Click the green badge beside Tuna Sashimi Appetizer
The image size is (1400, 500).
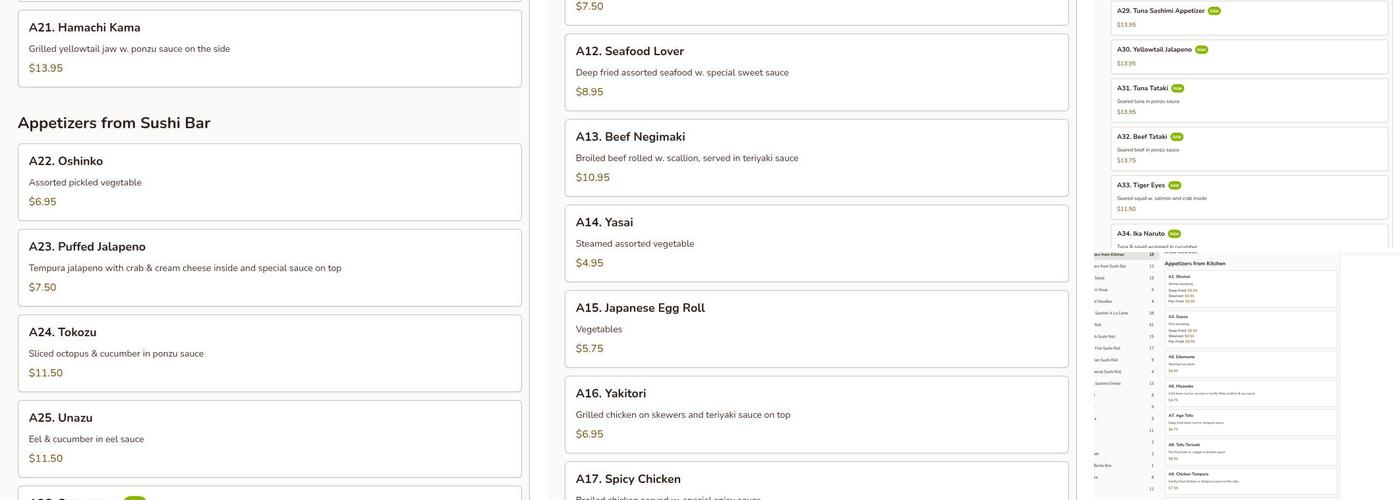[1214, 11]
